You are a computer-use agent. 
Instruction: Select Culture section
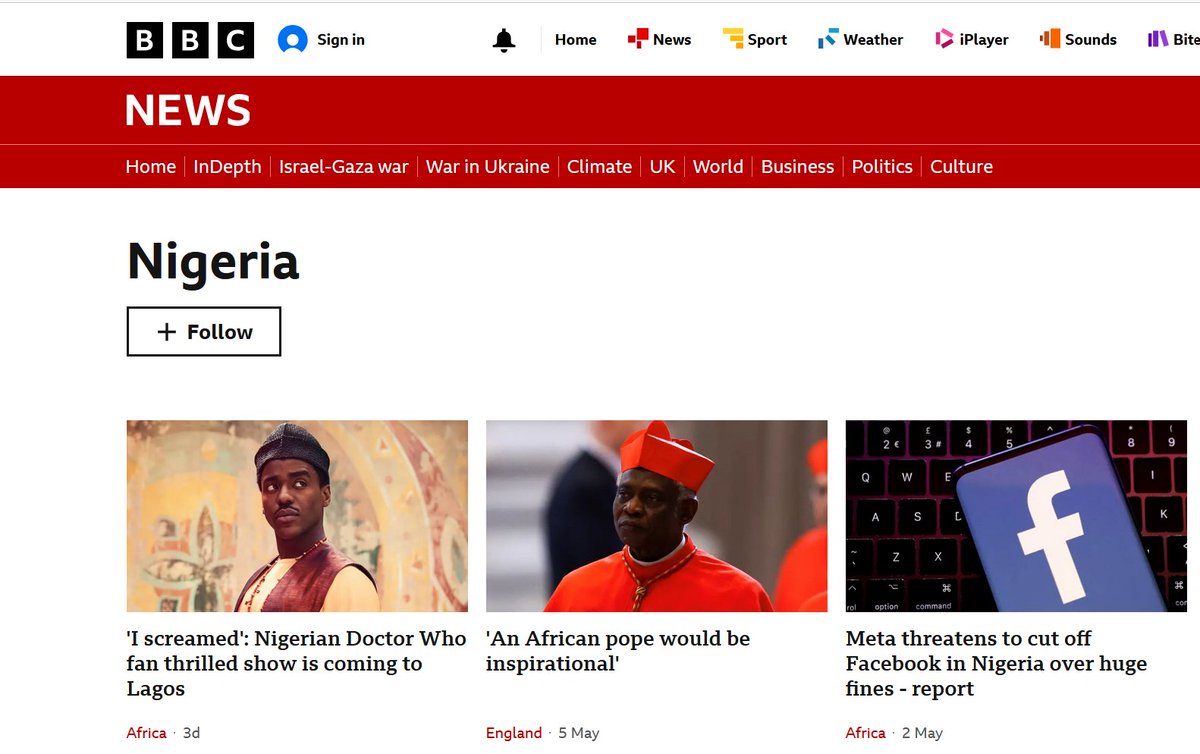(961, 167)
